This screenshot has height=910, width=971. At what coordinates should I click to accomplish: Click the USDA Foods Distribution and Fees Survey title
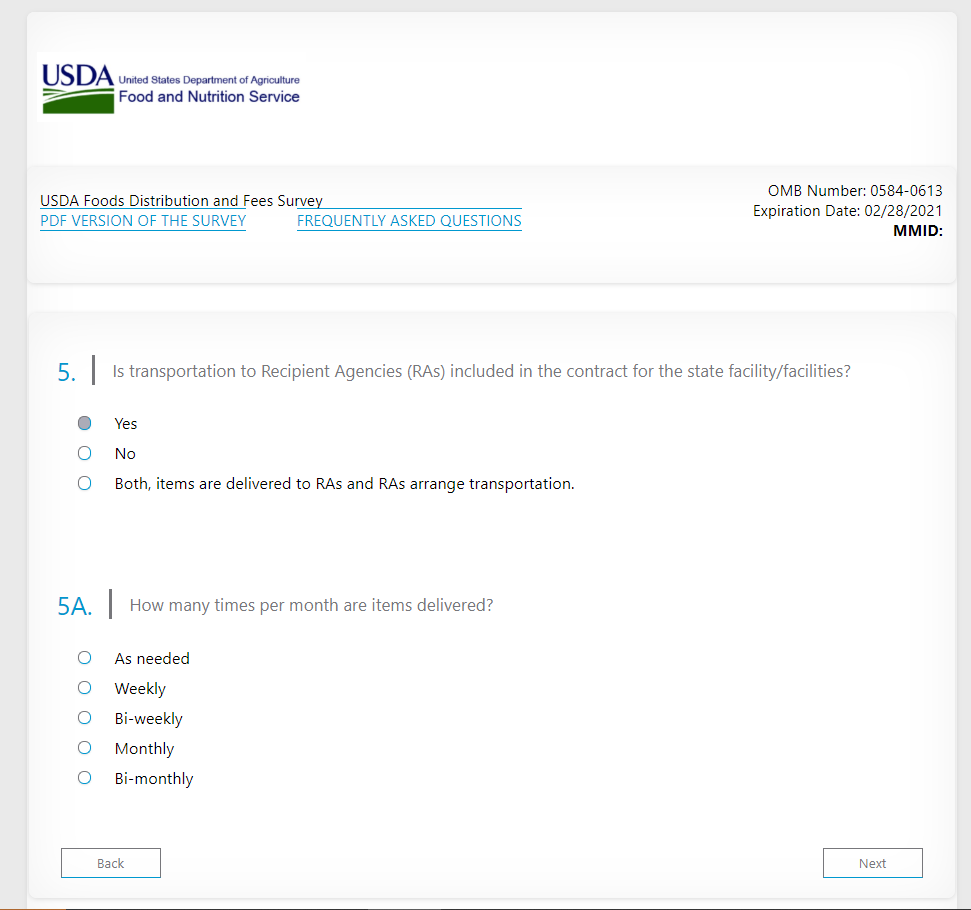click(181, 201)
